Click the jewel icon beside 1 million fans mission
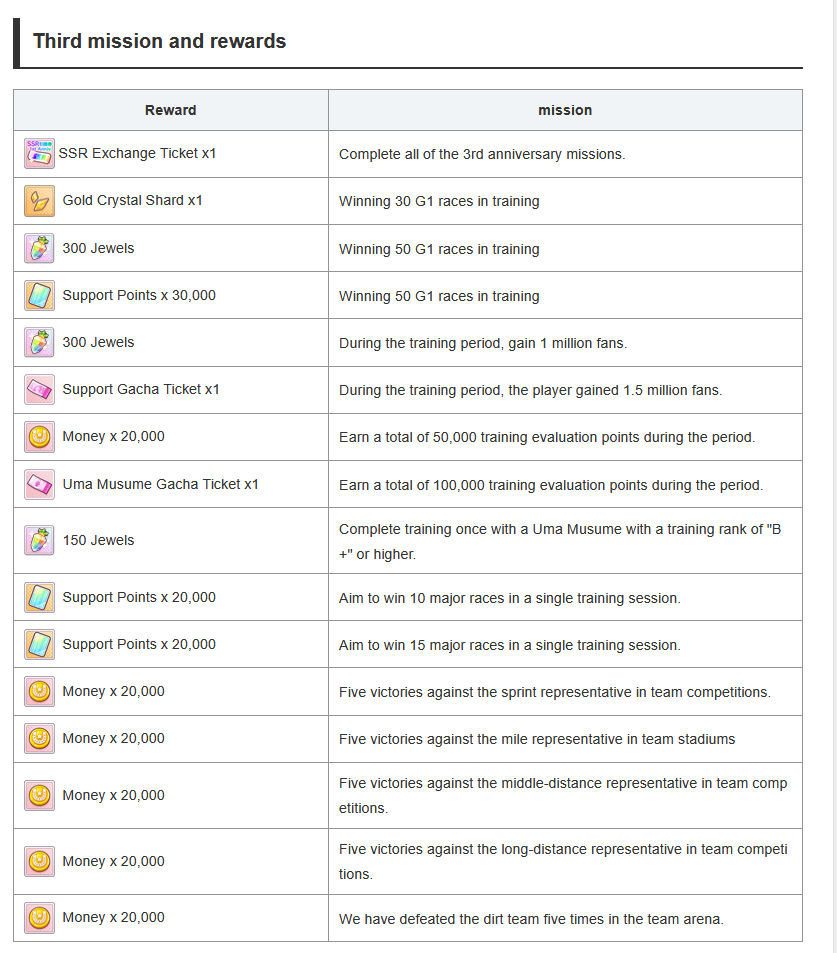 [x=40, y=342]
